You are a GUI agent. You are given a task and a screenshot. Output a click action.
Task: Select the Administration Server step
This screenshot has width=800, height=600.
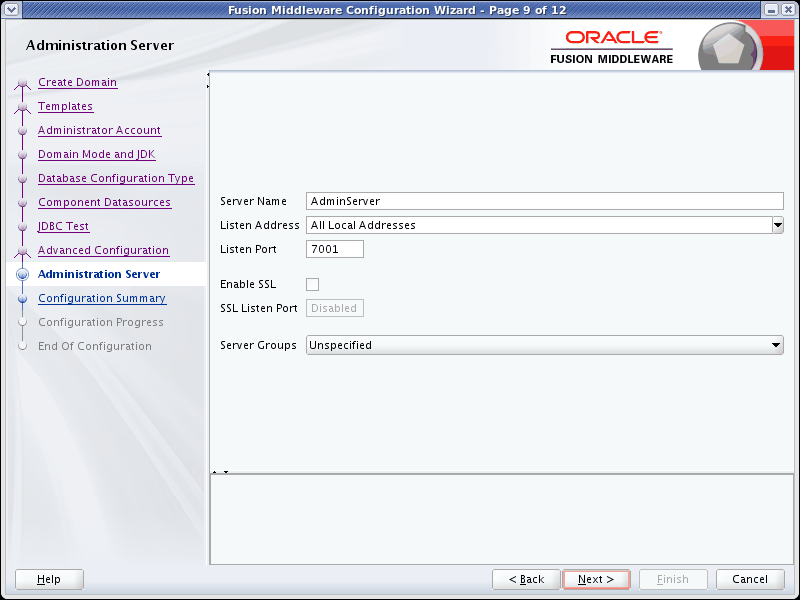coord(99,274)
